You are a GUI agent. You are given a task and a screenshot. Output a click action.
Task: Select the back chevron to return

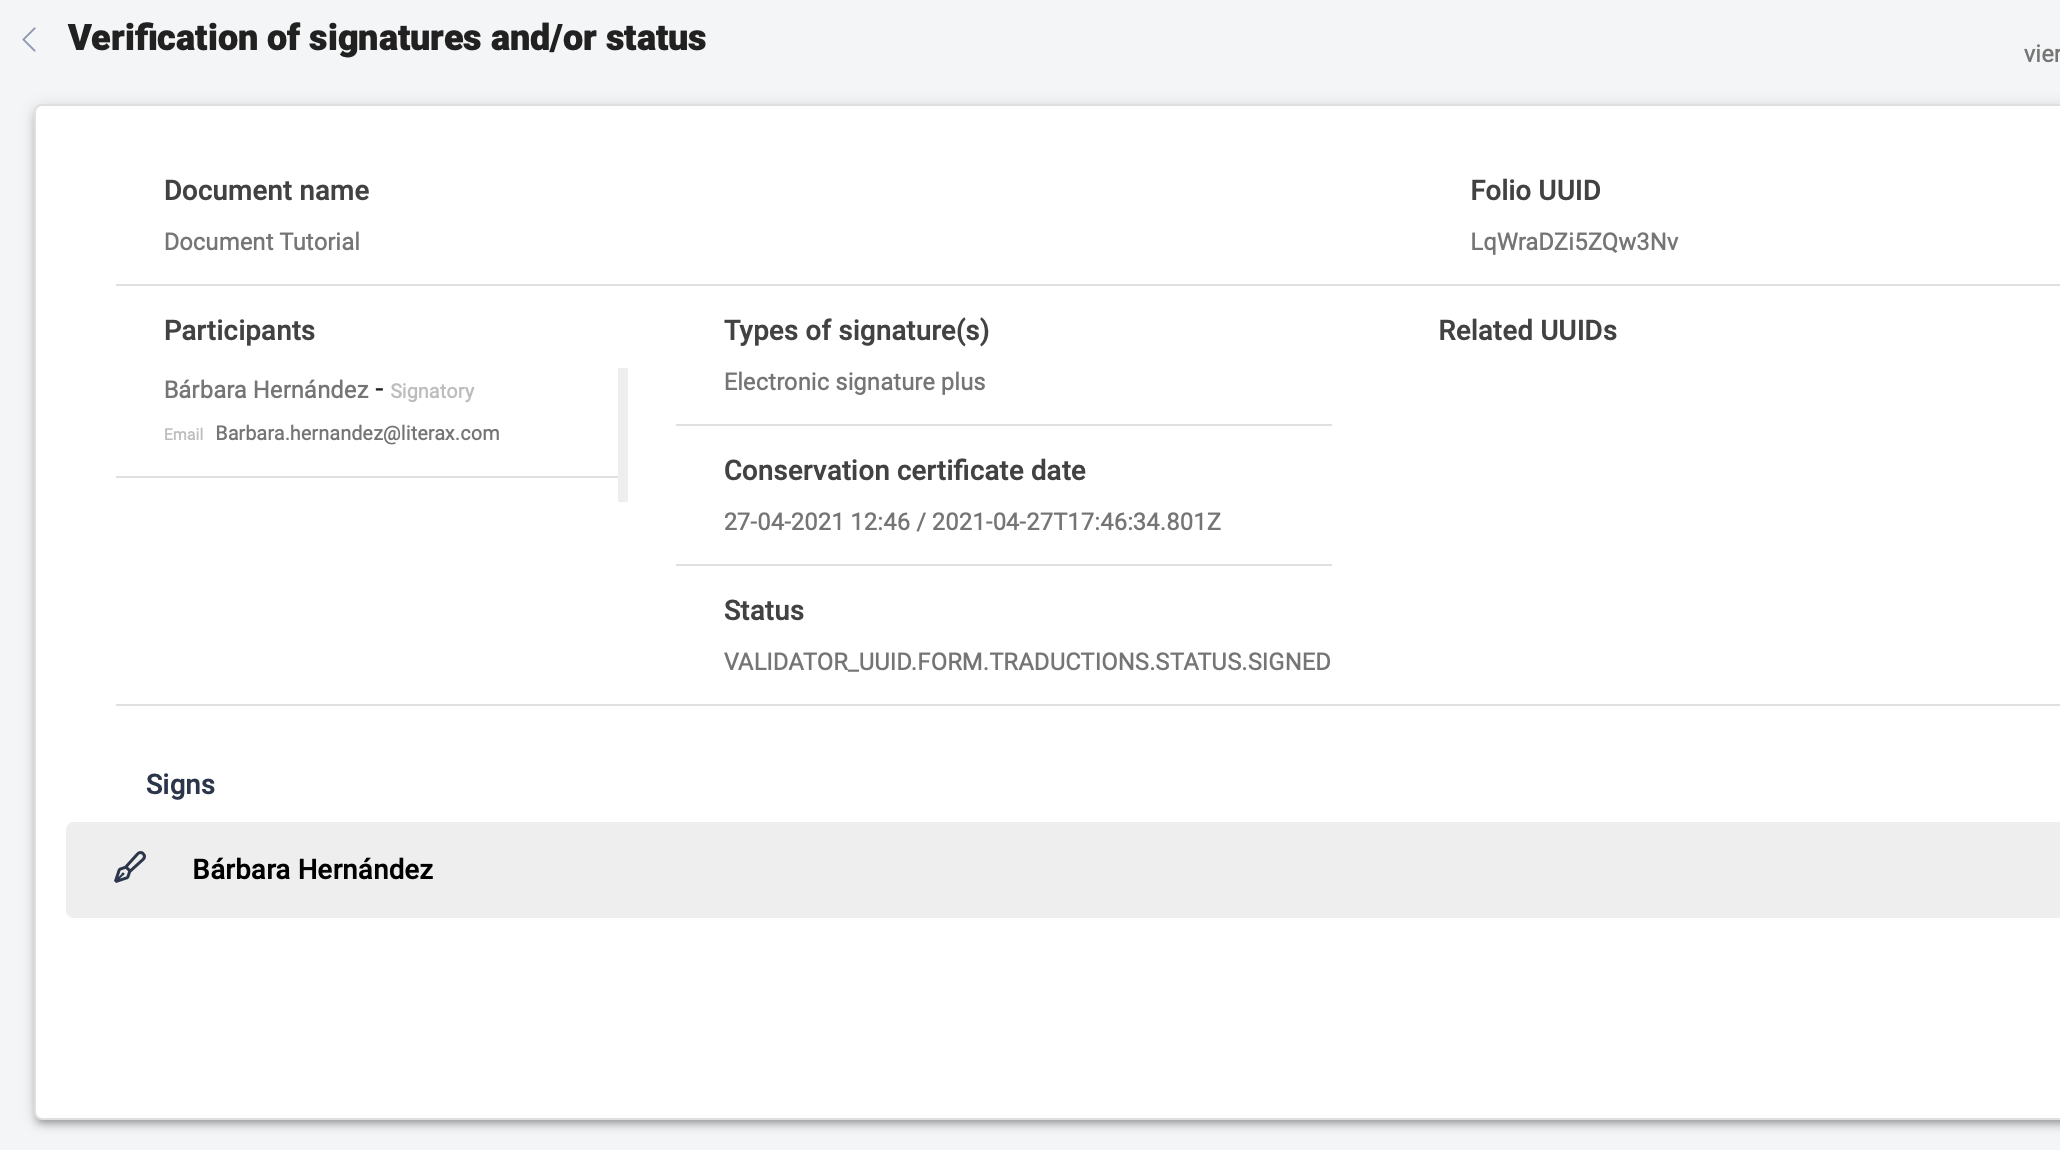[30, 39]
